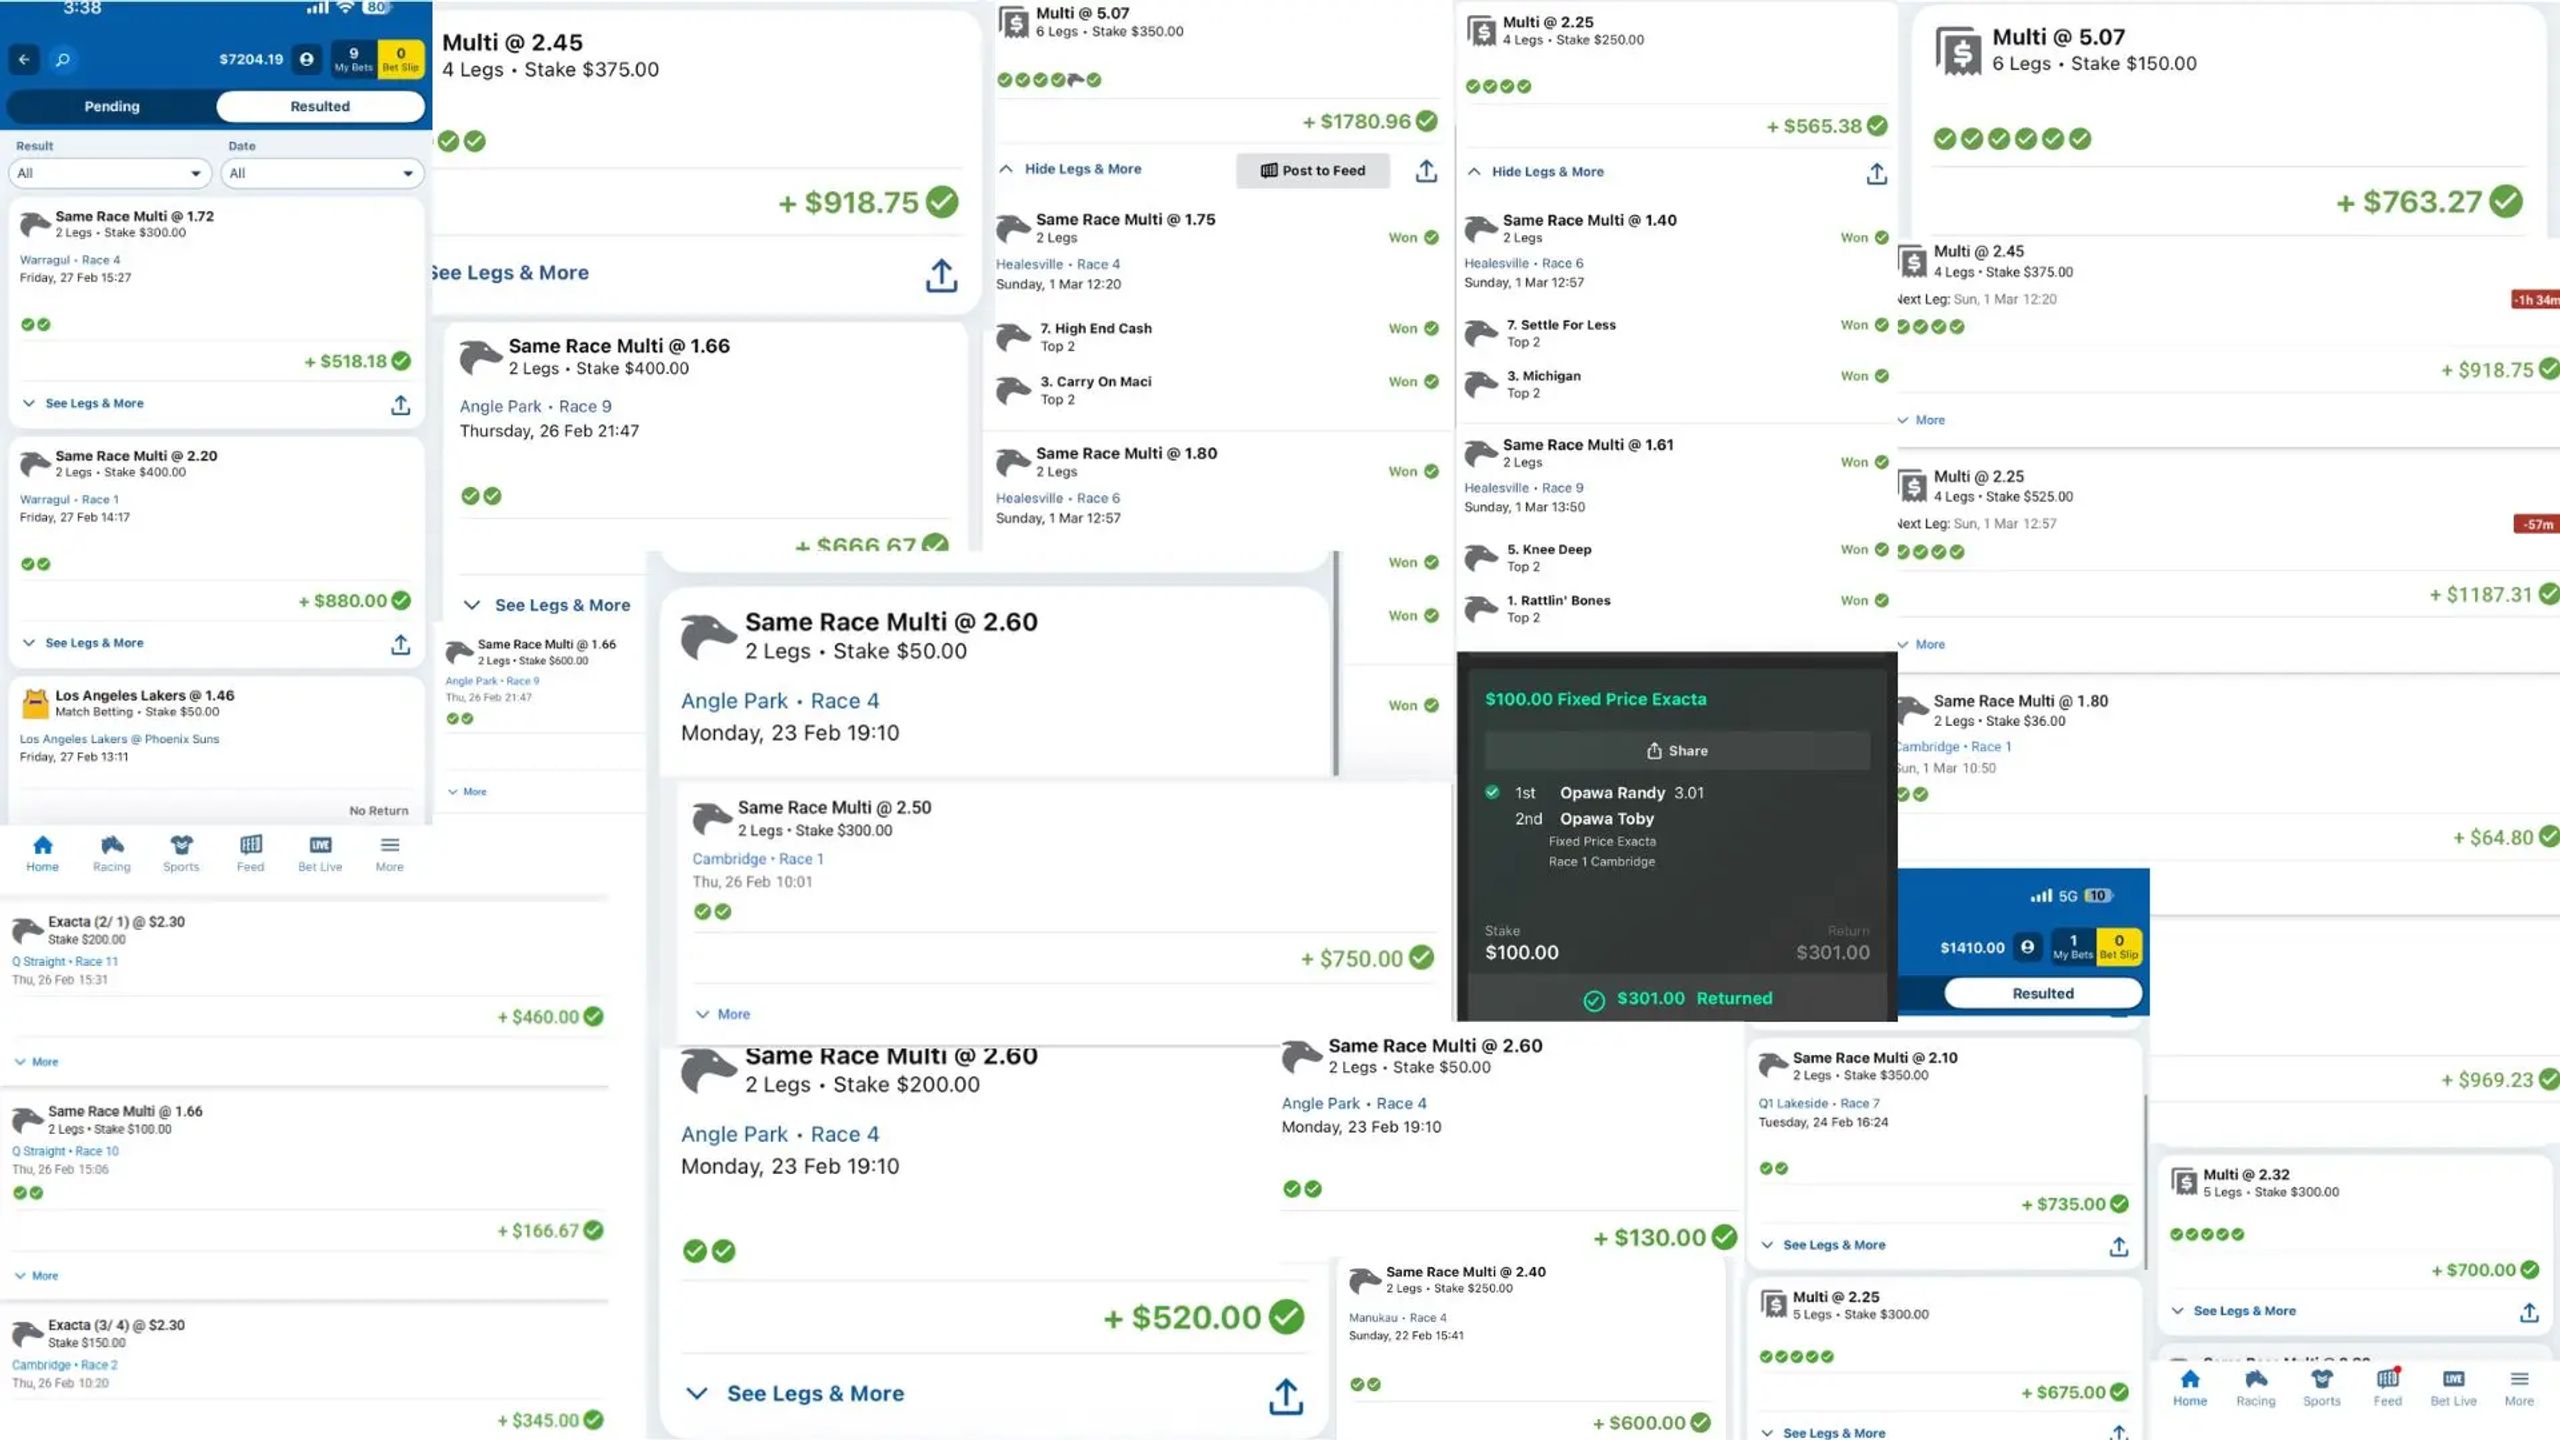This screenshot has height=1440, width=2560.
Task: Tap the back arrow icon
Action: coord(24,60)
